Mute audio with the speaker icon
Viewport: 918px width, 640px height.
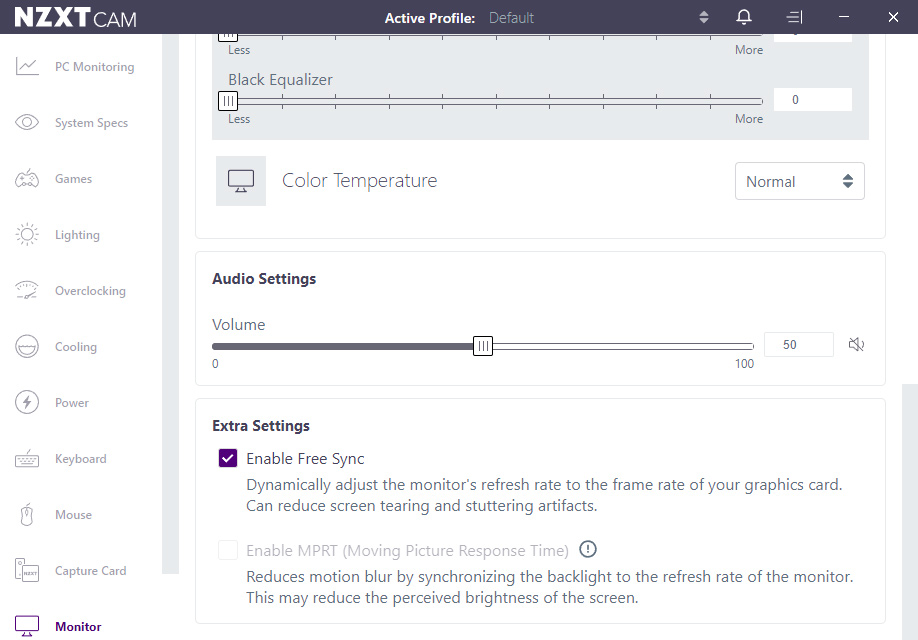856,345
